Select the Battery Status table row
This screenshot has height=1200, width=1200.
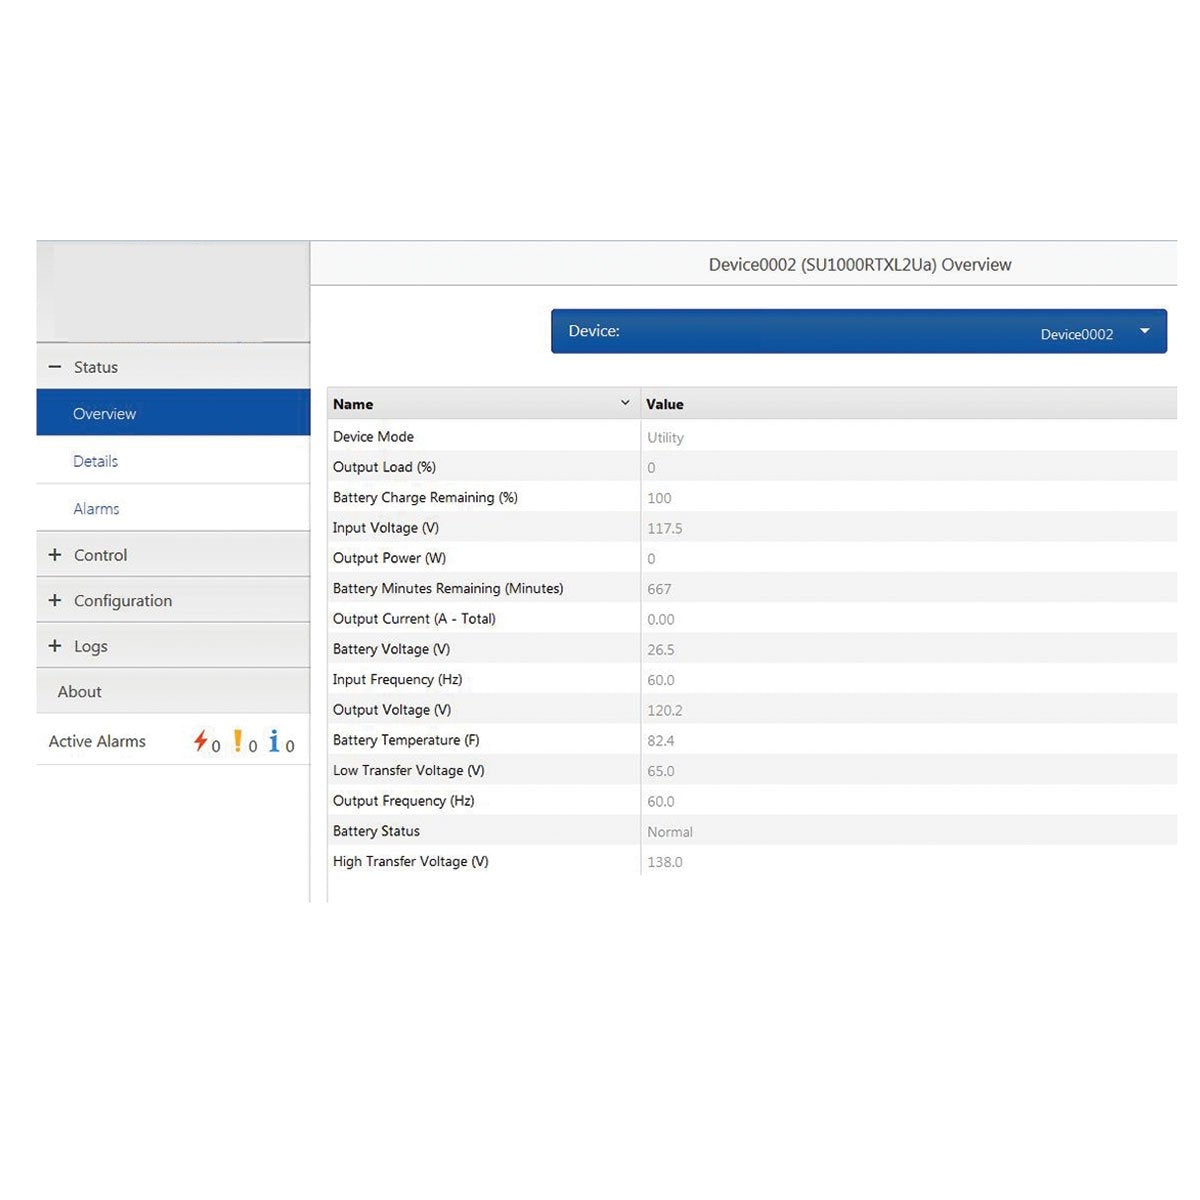(x=600, y=830)
